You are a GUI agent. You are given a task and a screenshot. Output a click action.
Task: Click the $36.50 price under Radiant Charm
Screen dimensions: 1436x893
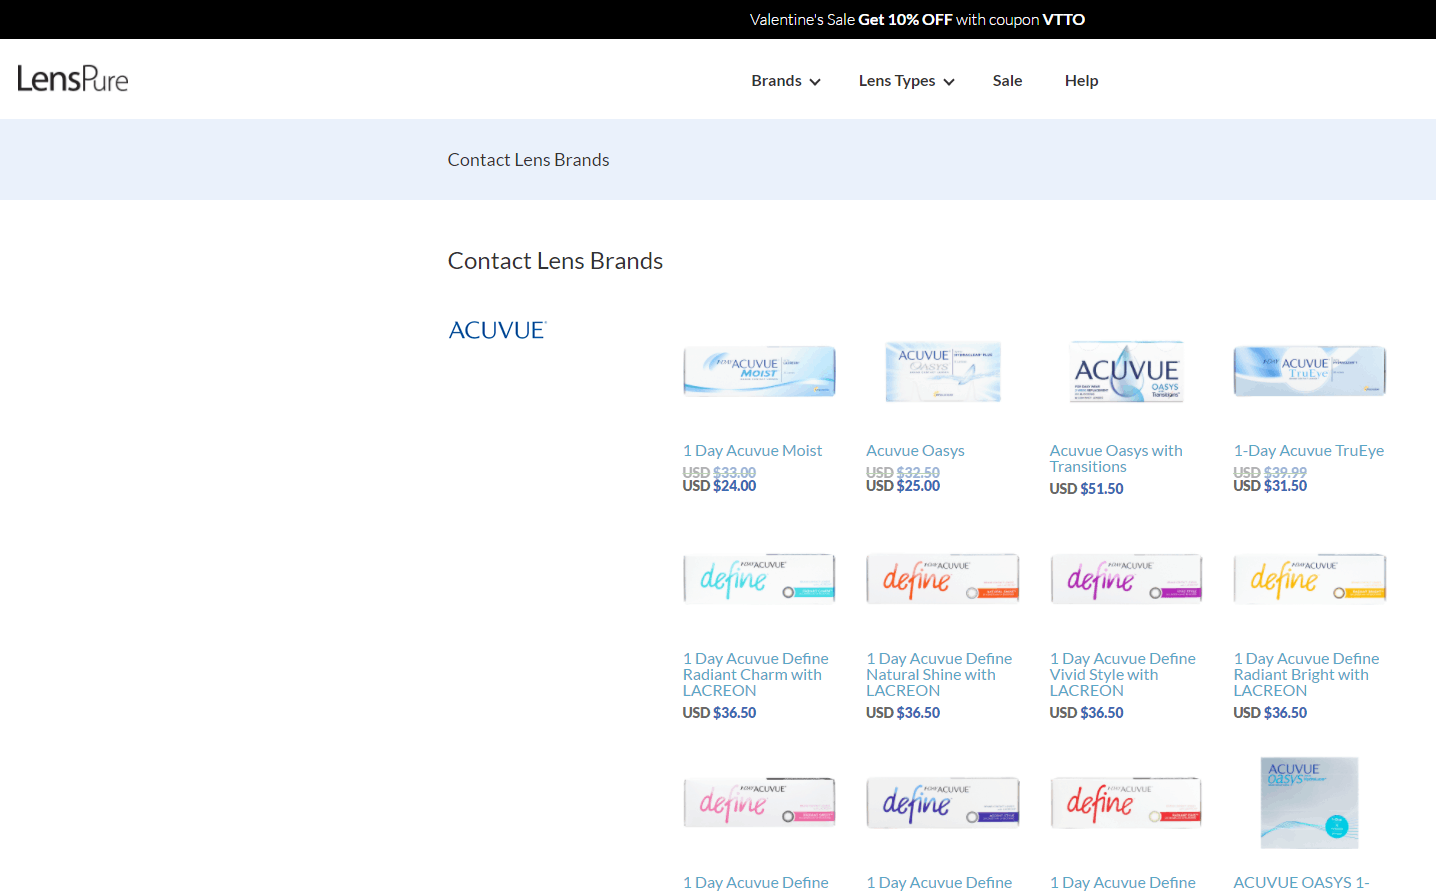pos(719,713)
